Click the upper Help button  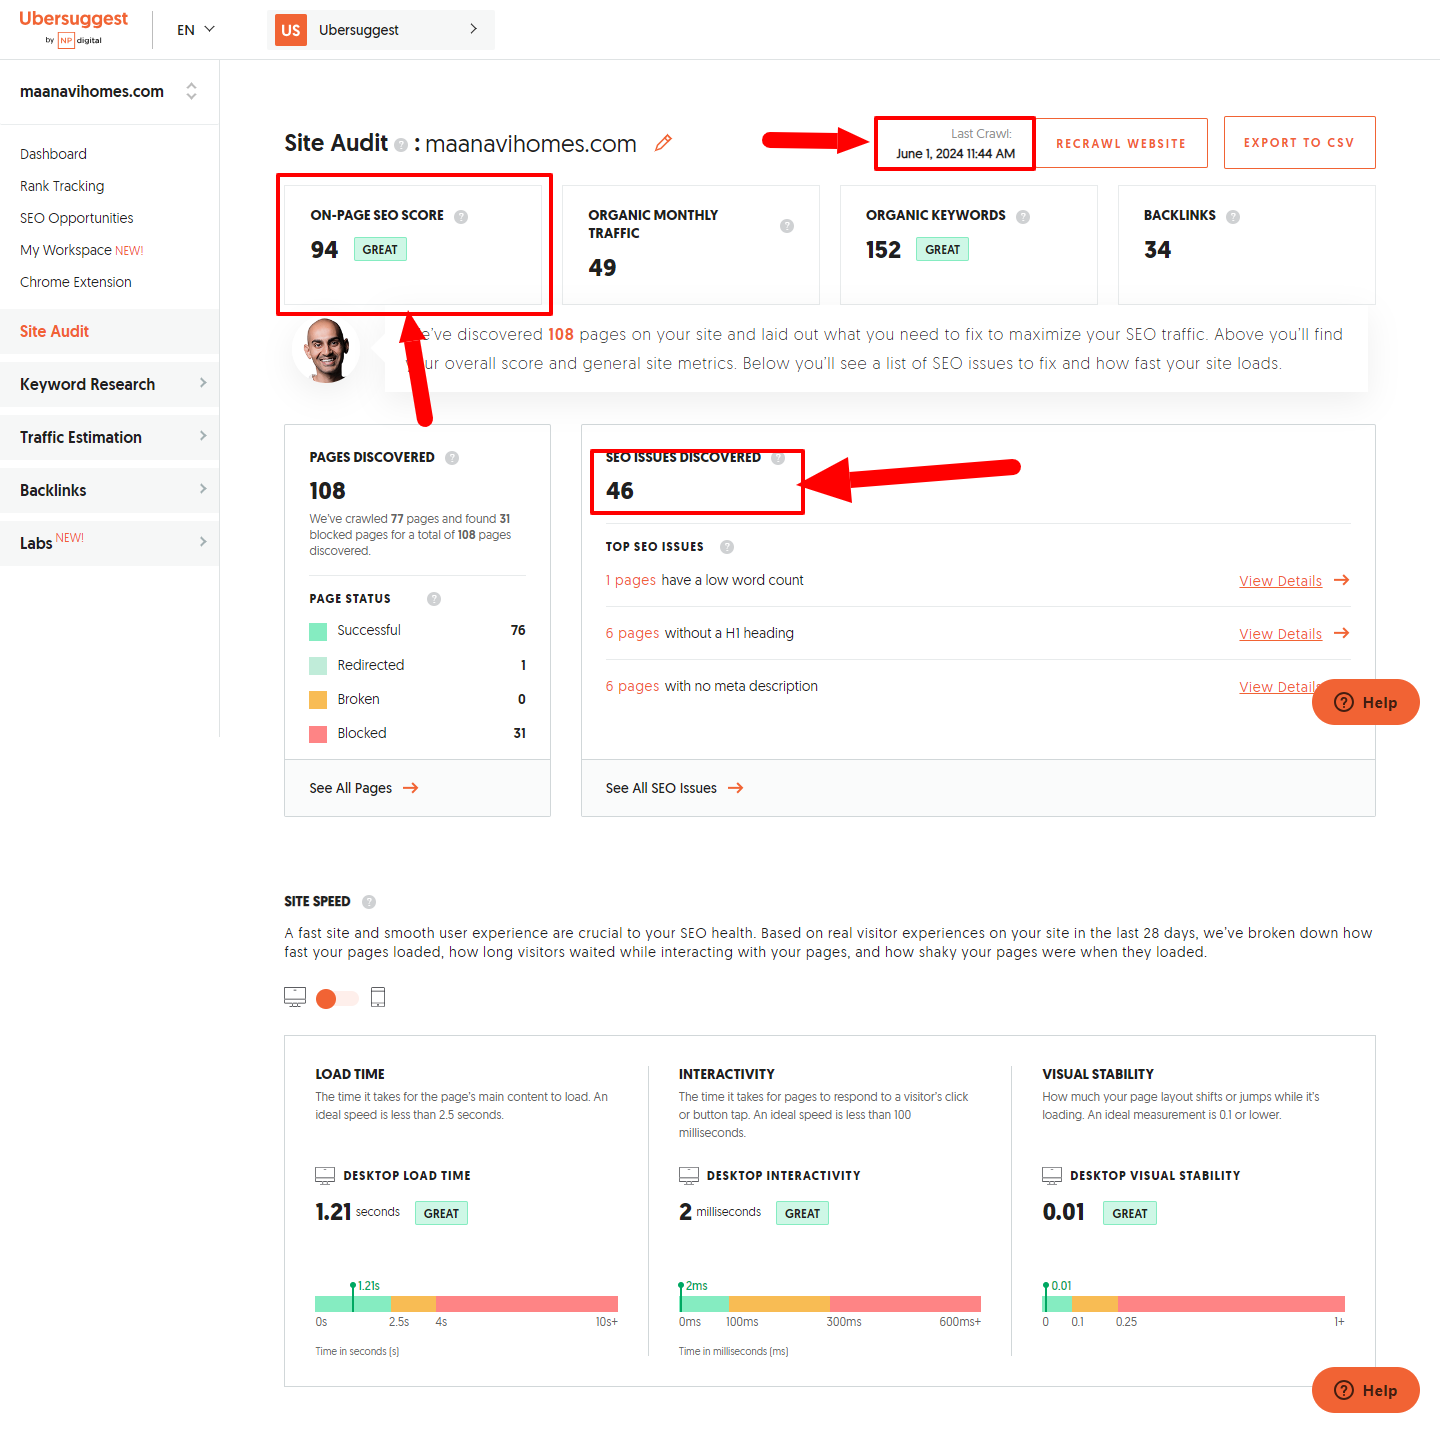tap(1366, 702)
